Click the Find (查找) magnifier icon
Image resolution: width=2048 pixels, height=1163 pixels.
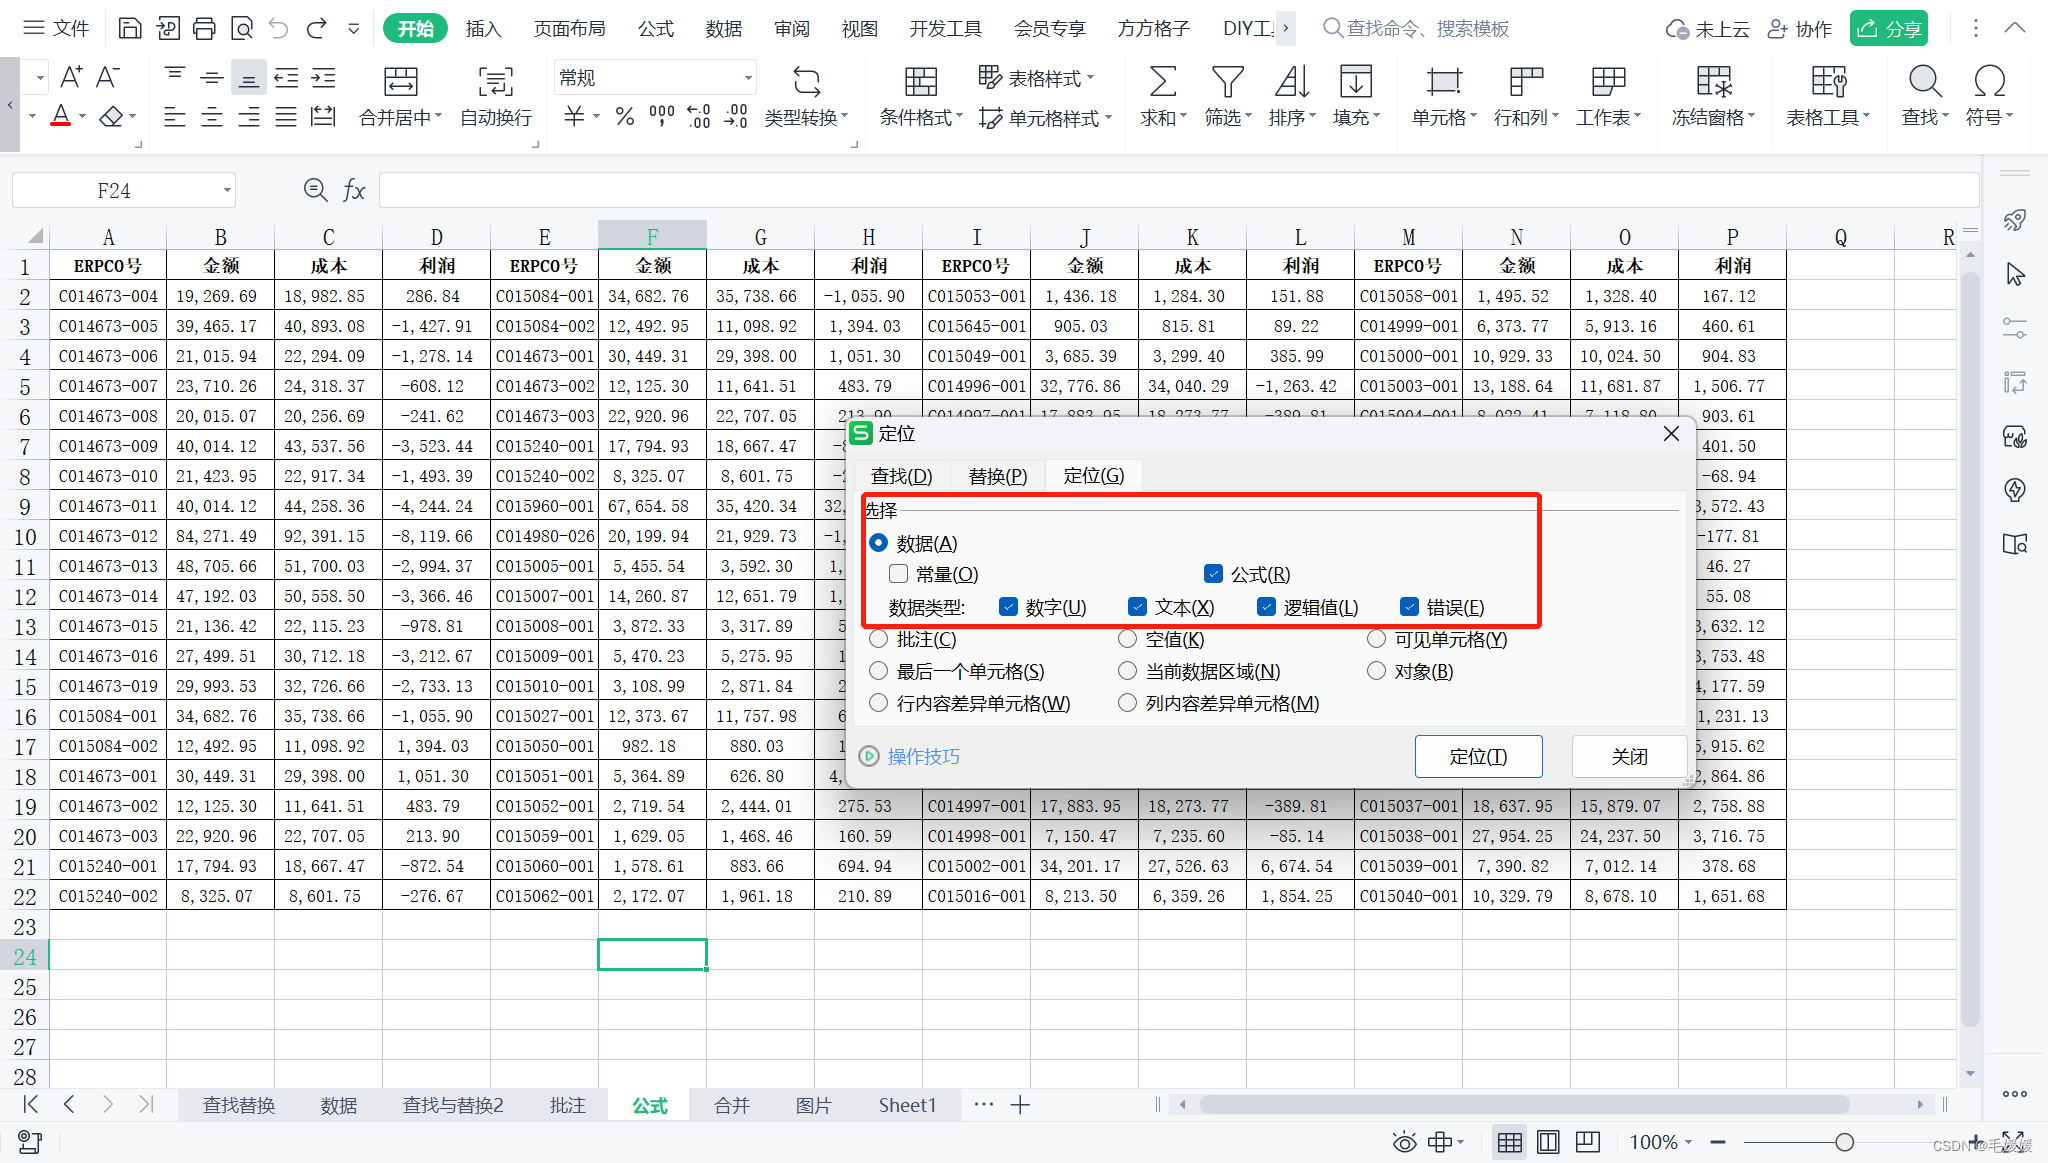click(x=1924, y=82)
